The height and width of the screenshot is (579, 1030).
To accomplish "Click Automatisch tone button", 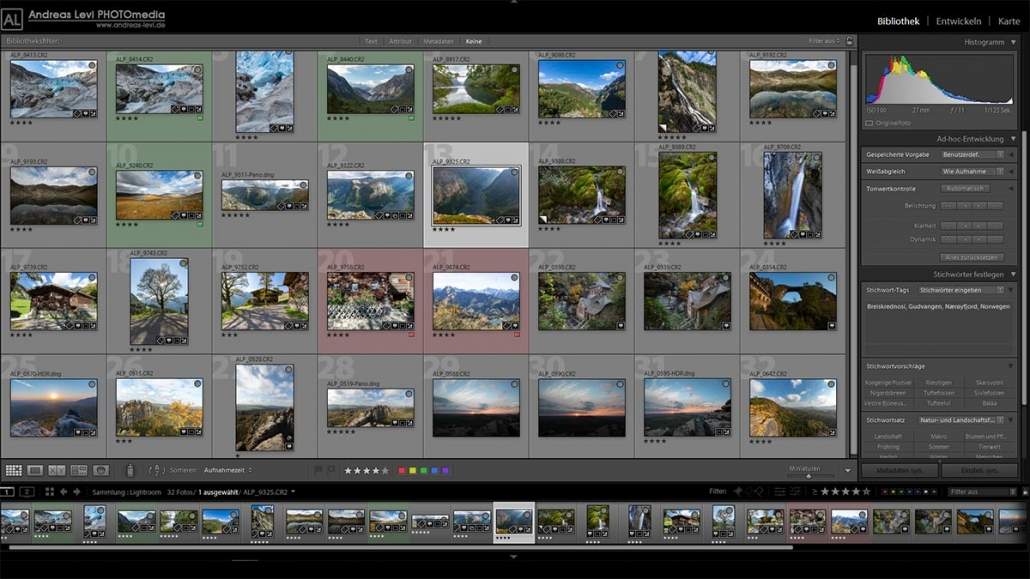I will pyautogui.click(x=965, y=189).
